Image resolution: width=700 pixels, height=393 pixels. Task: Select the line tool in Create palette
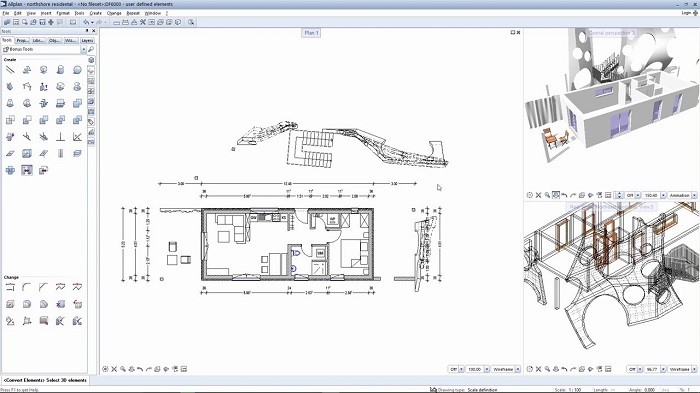(x=10, y=70)
